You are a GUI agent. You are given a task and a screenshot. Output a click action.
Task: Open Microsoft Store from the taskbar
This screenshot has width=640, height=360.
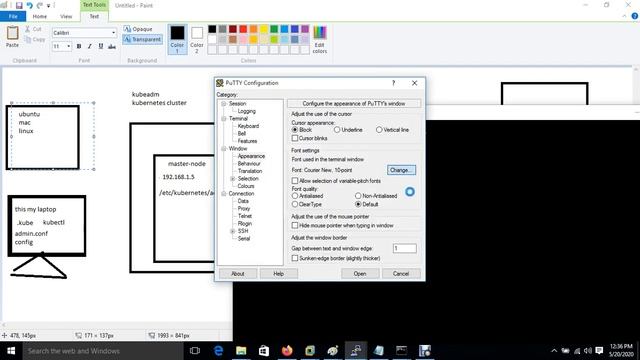(264, 351)
